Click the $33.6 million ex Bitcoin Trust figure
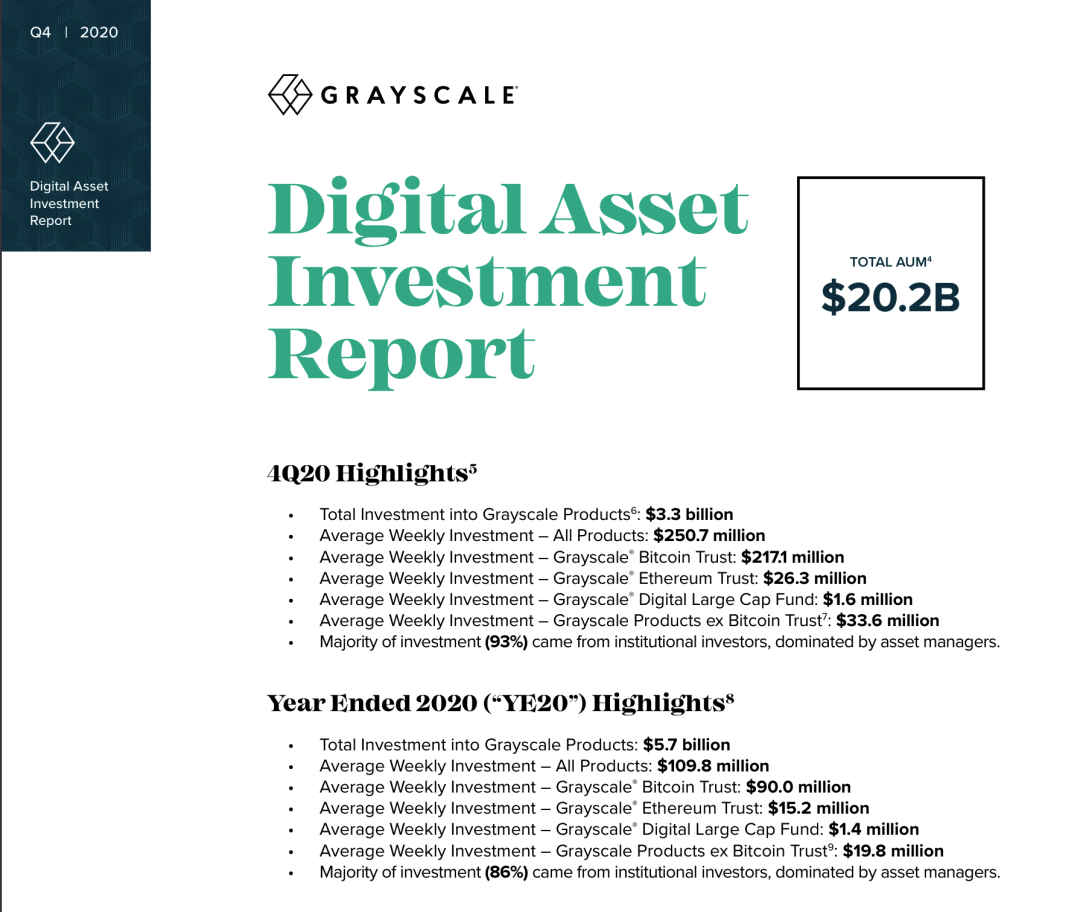Screen dimensions: 1080x912 [x=888, y=621]
